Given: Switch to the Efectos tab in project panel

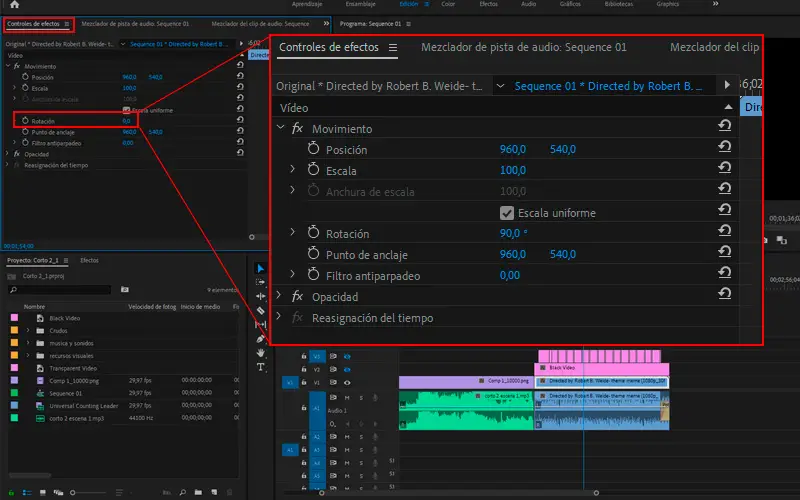Looking at the screenshot, I should (89, 260).
